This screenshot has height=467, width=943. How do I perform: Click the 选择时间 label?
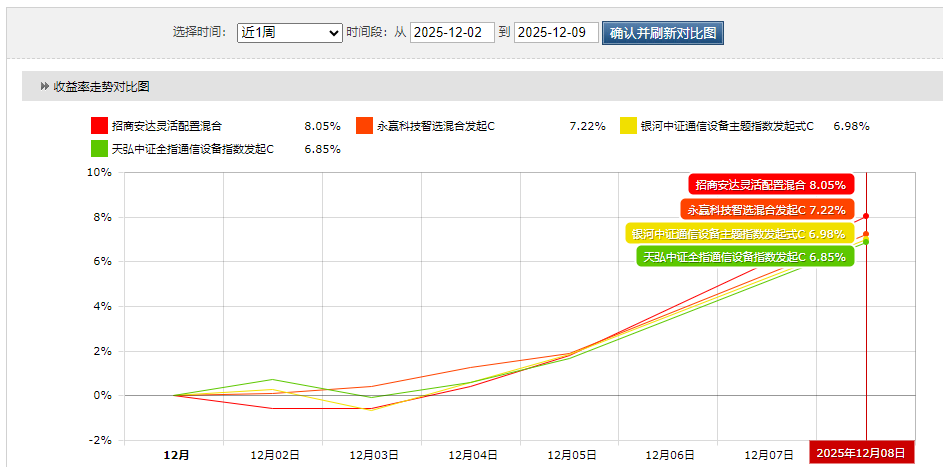[x=200, y=32]
